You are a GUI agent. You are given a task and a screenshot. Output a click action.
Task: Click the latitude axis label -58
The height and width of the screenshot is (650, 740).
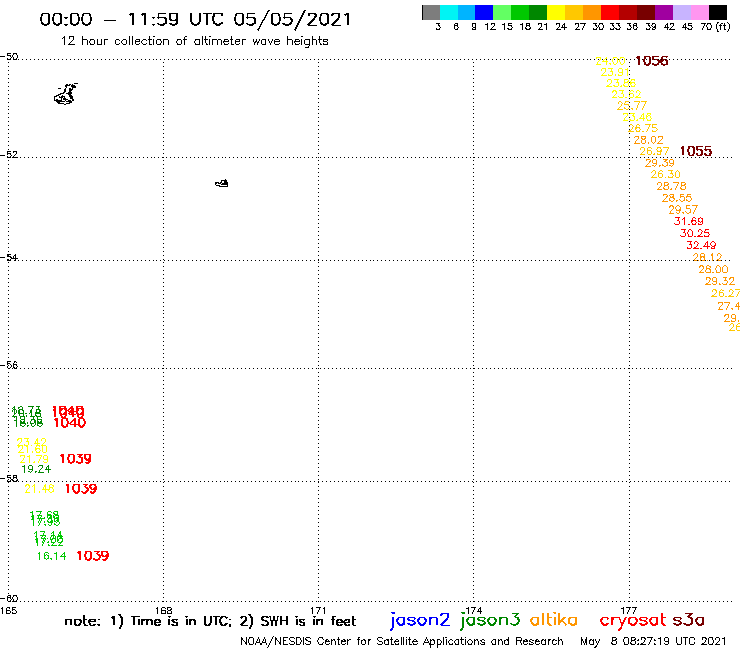pos(9,479)
